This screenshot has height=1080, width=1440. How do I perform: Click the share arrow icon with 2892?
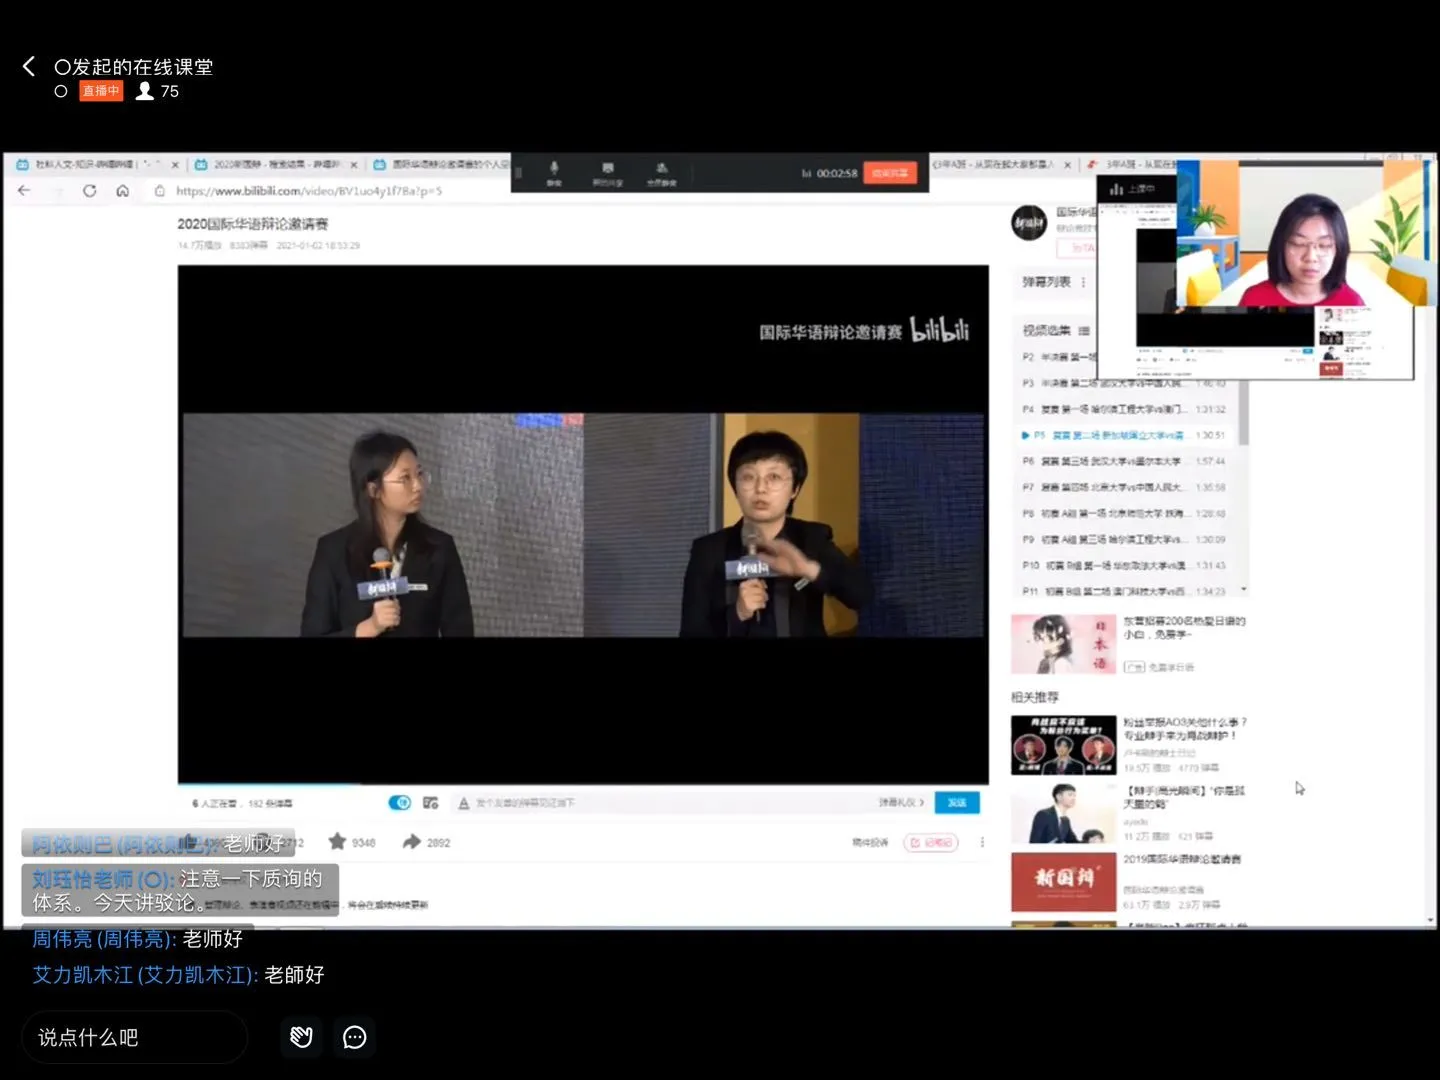pos(412,842)
